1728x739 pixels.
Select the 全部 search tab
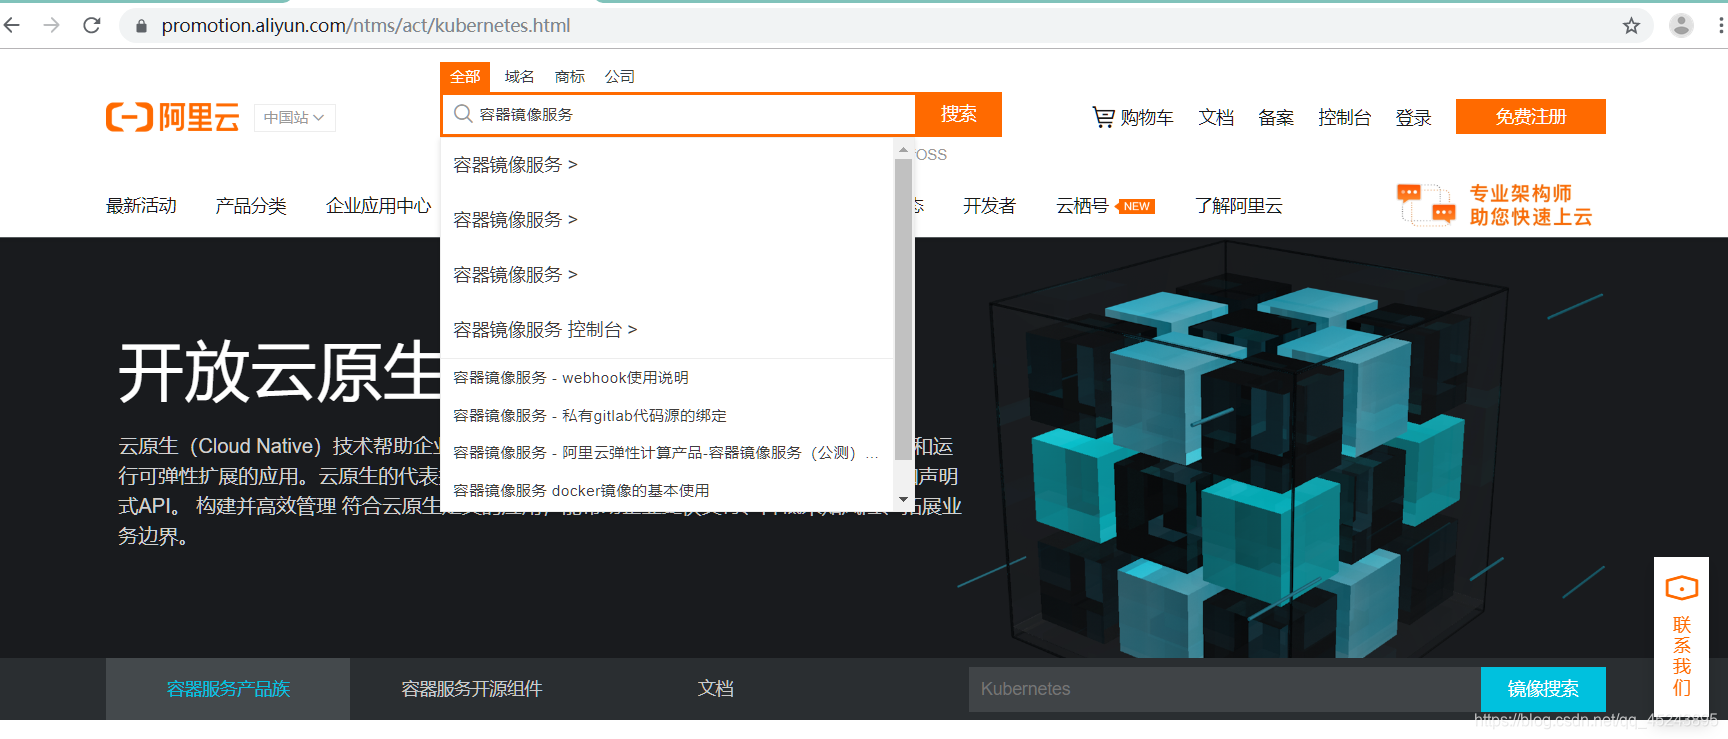click(x=465, y=77)
